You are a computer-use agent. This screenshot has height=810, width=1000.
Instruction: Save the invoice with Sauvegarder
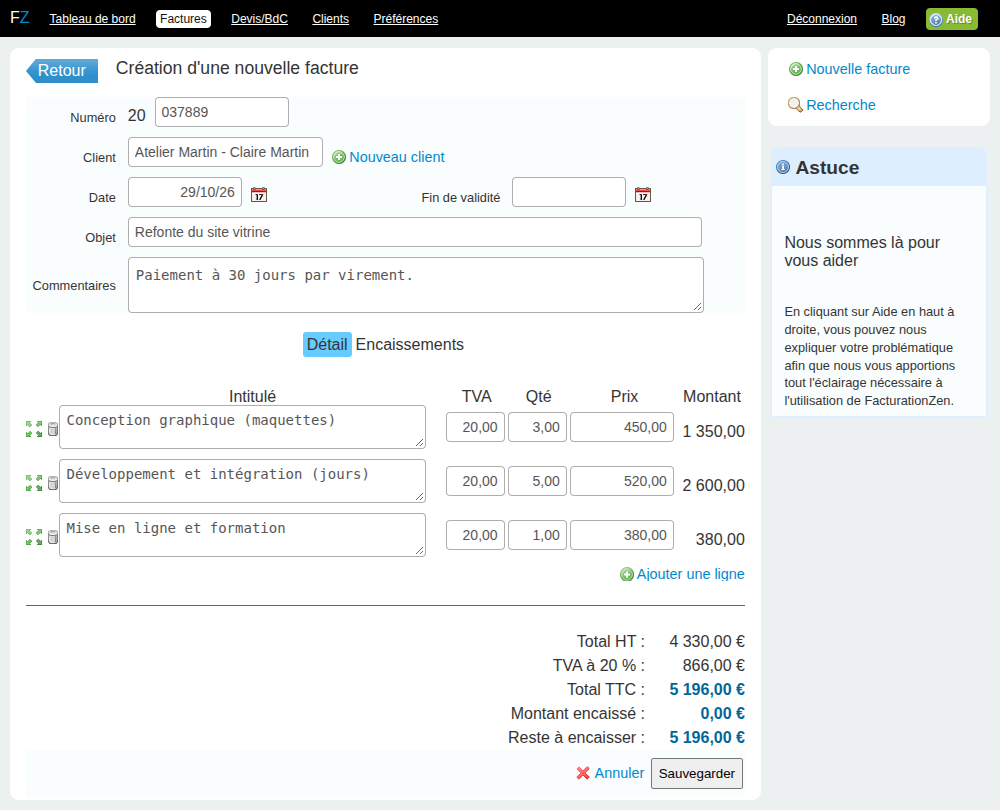(696, 773)
